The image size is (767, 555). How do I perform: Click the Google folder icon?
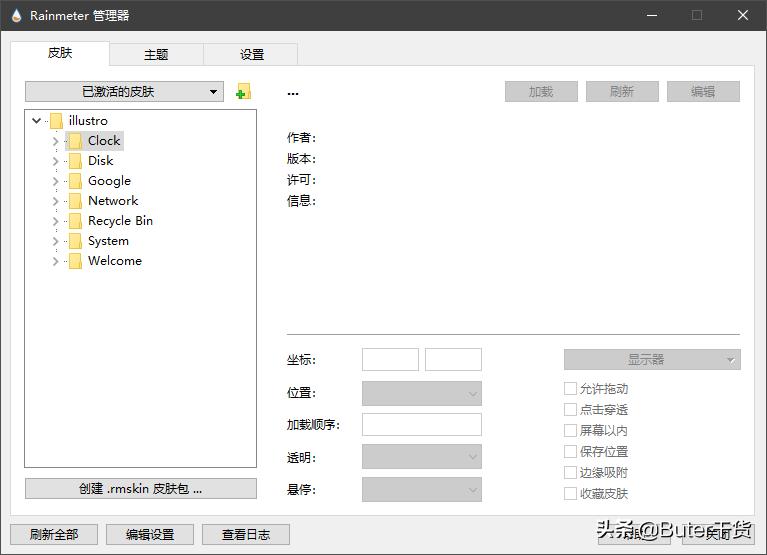point(75,181)
